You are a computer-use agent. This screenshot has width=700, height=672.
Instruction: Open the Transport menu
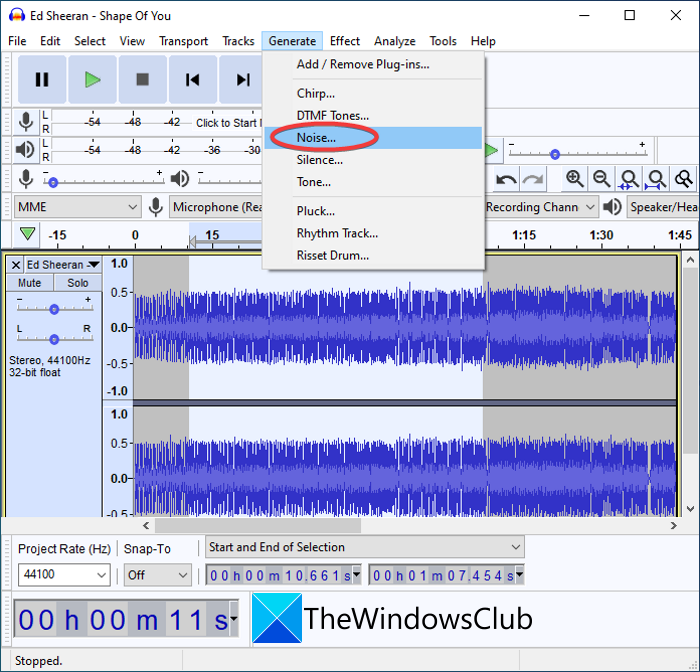point(183,41)
